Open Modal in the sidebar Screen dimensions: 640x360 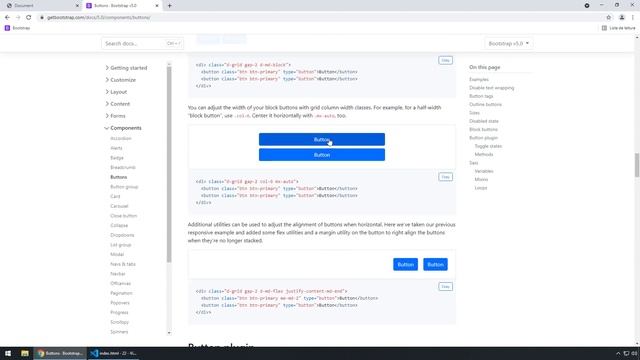click(x=117, y=254)
